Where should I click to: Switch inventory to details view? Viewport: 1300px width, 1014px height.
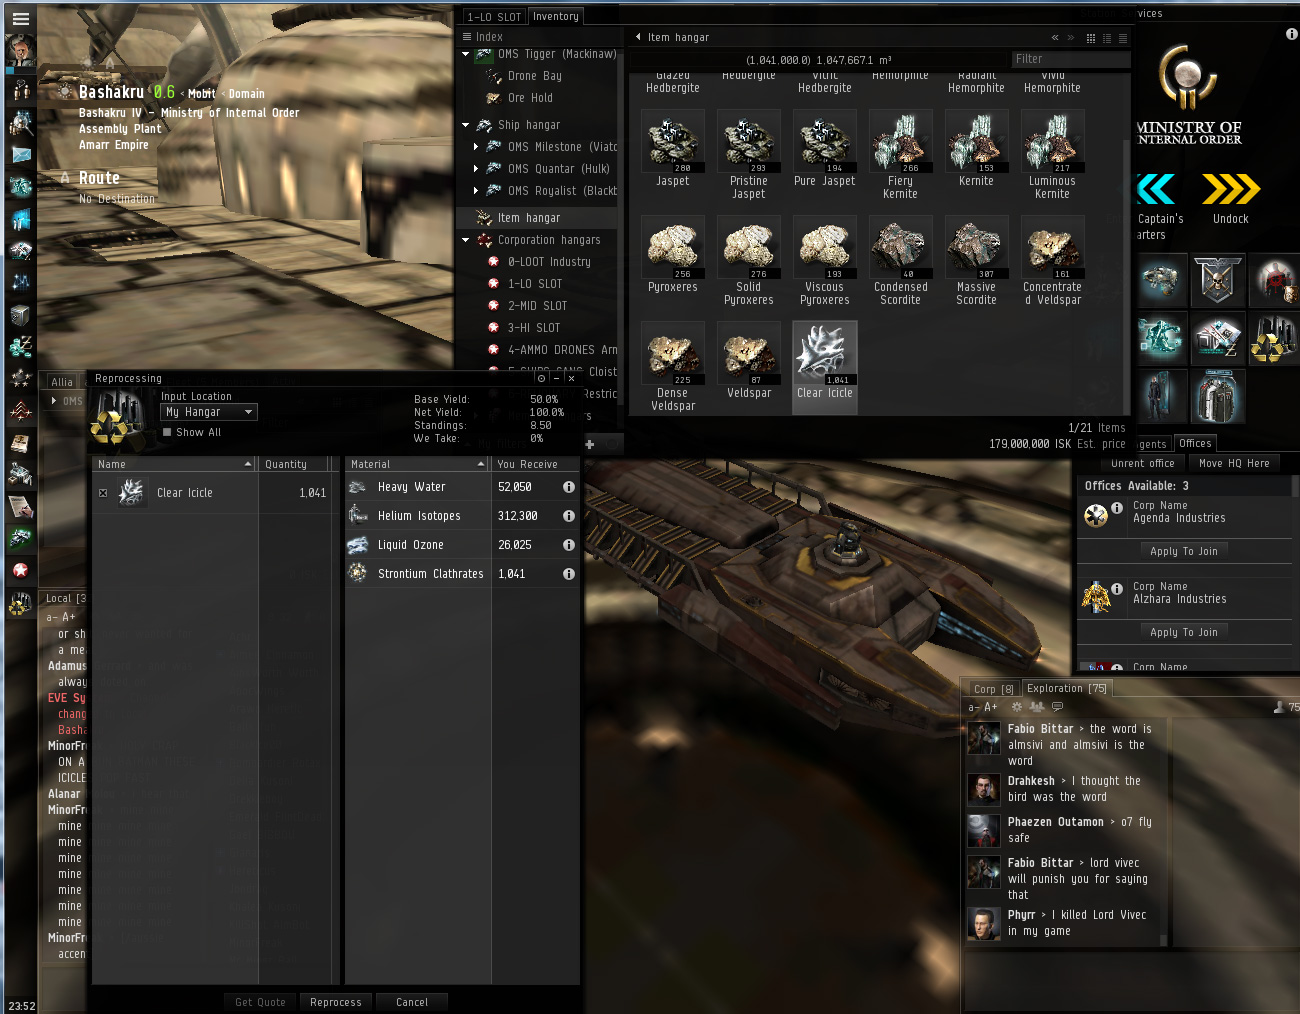(1107, 38)
